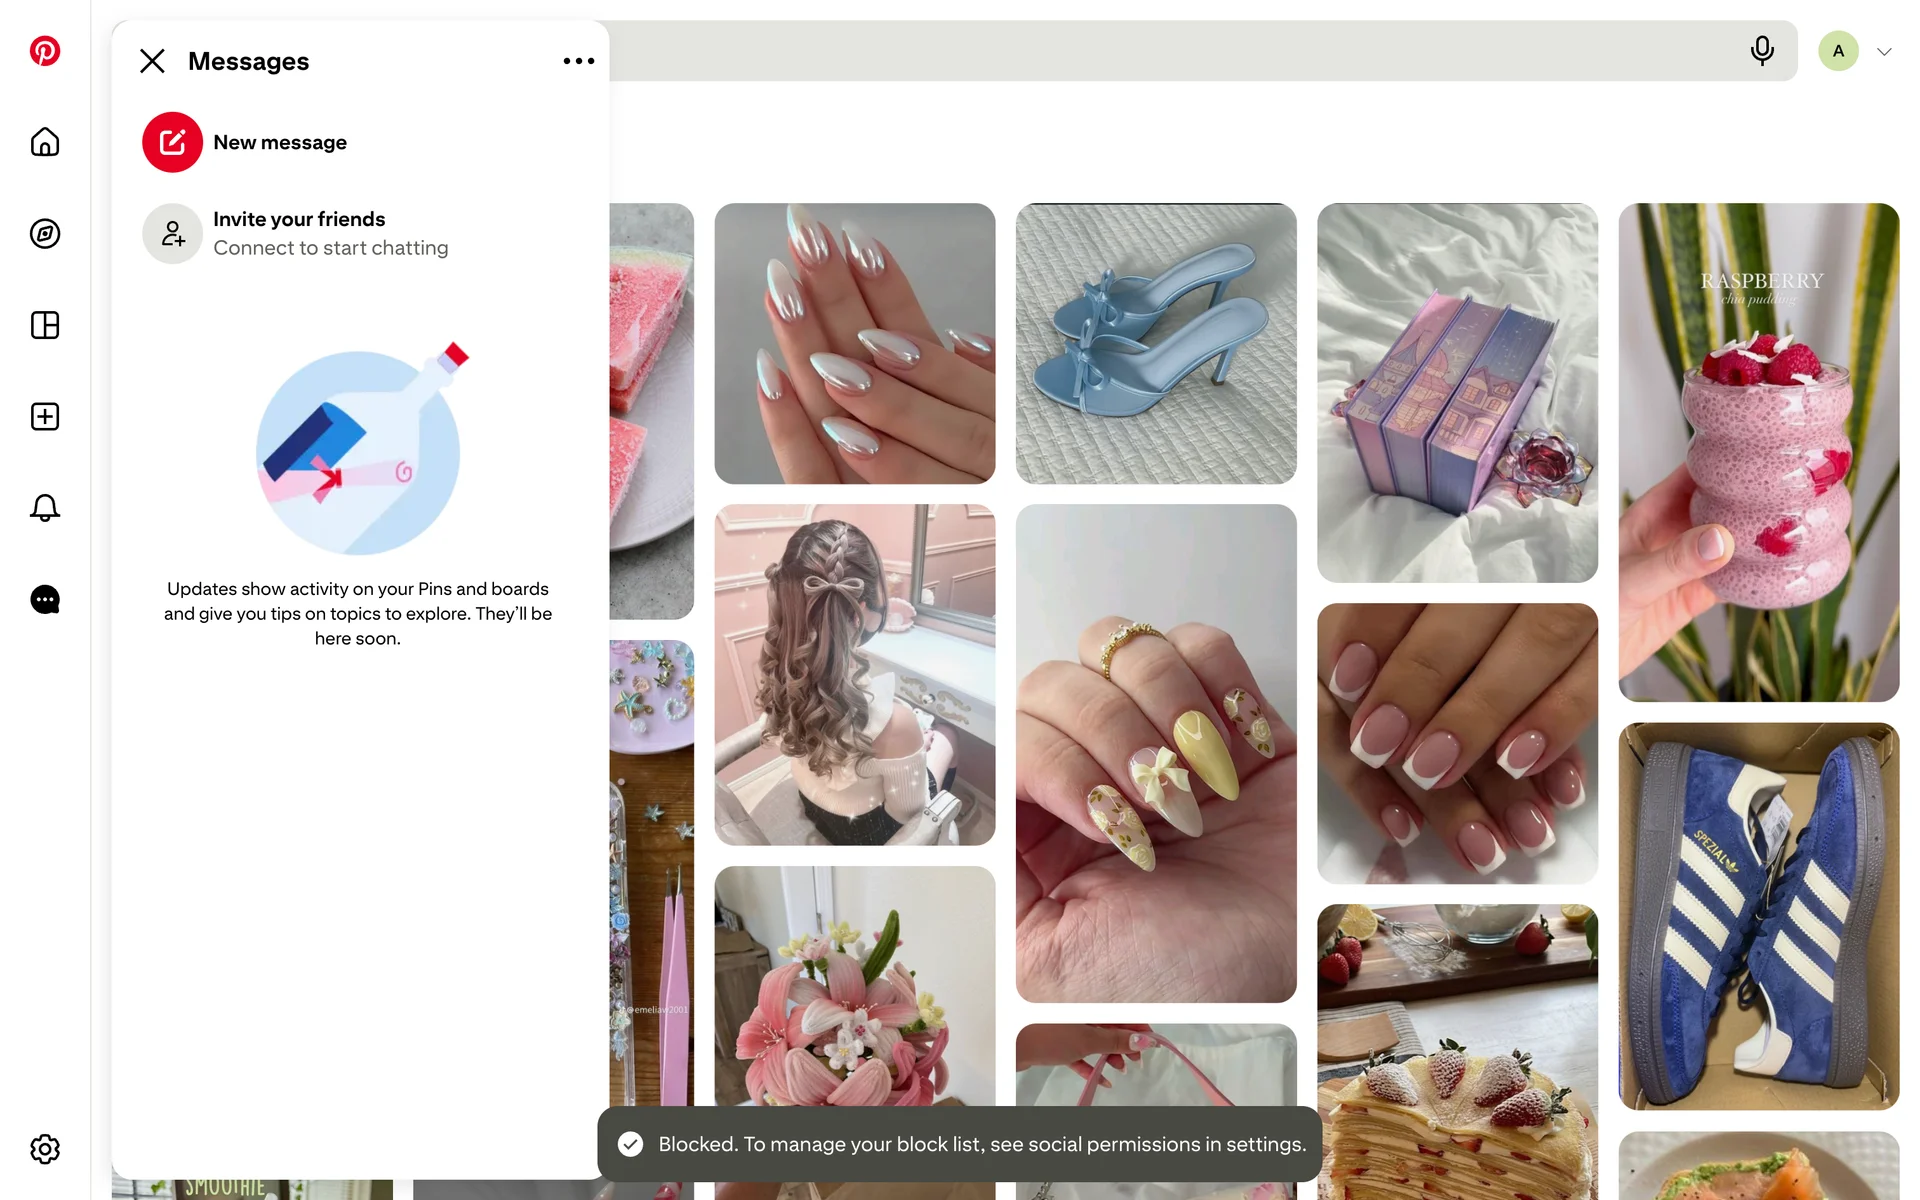Open notifications bell icon
1920x1200 pixels.
pyautogui.click(x=45, y=508)
